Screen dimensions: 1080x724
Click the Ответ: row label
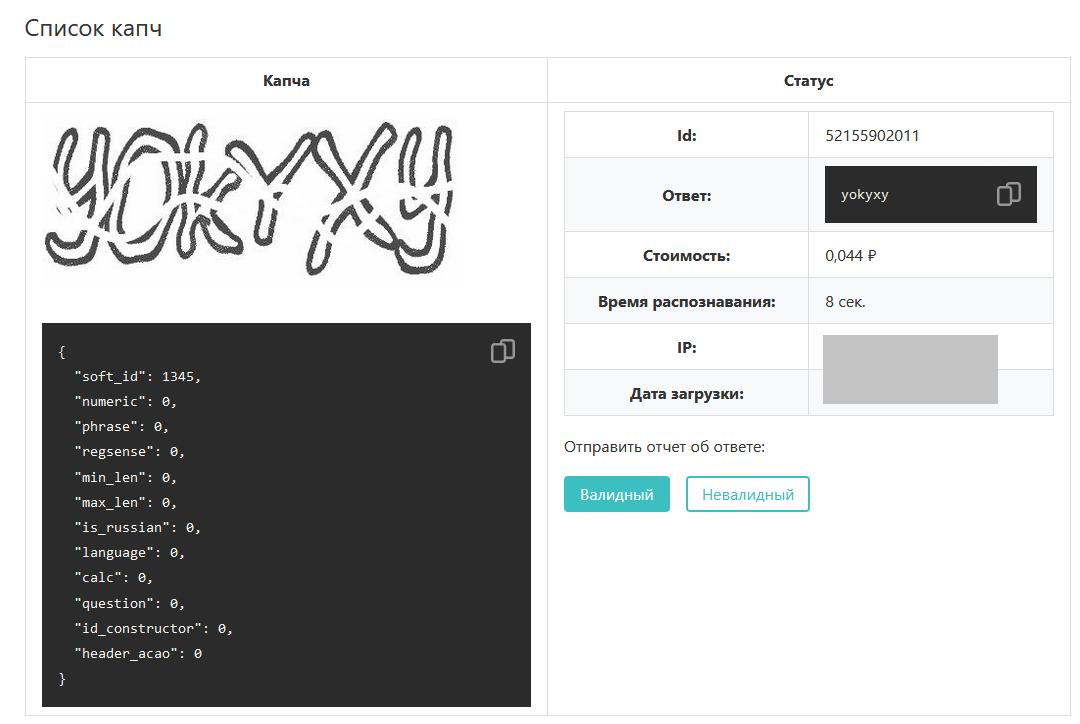coord(686,195)
